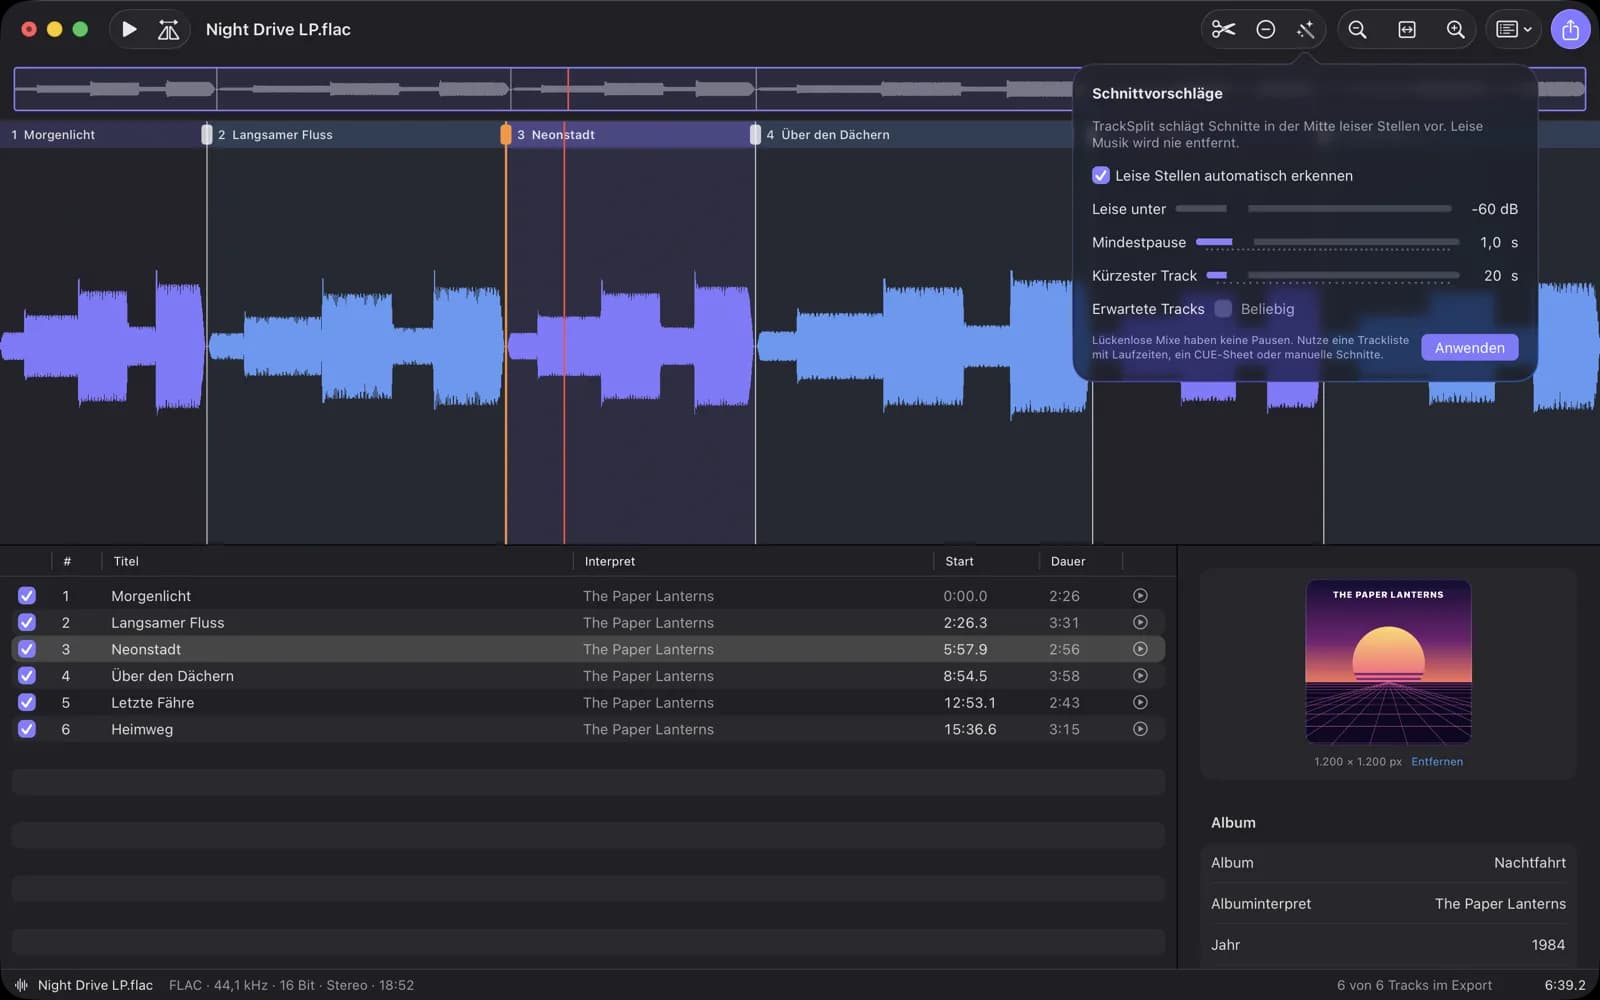Sort by the Titel column header

[x=126, y=561]
